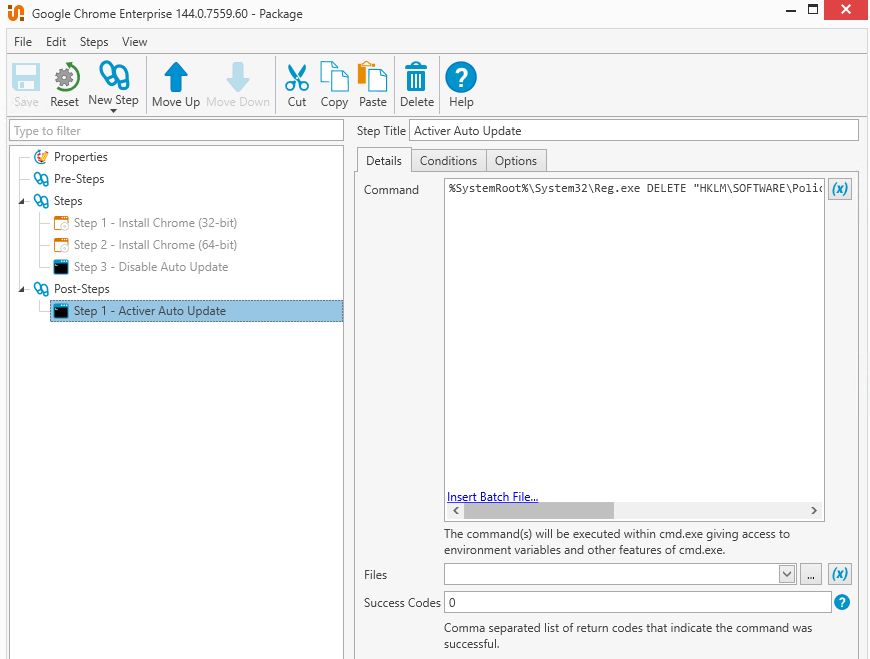
Task: Click the scroll right arrow in Command box
Action: [814, 510]
